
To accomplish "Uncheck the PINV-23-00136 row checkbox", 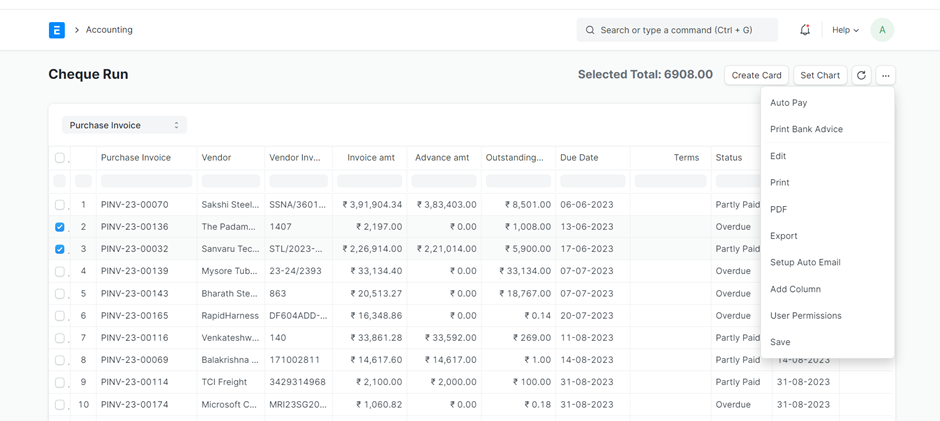I will pos(60,227).
